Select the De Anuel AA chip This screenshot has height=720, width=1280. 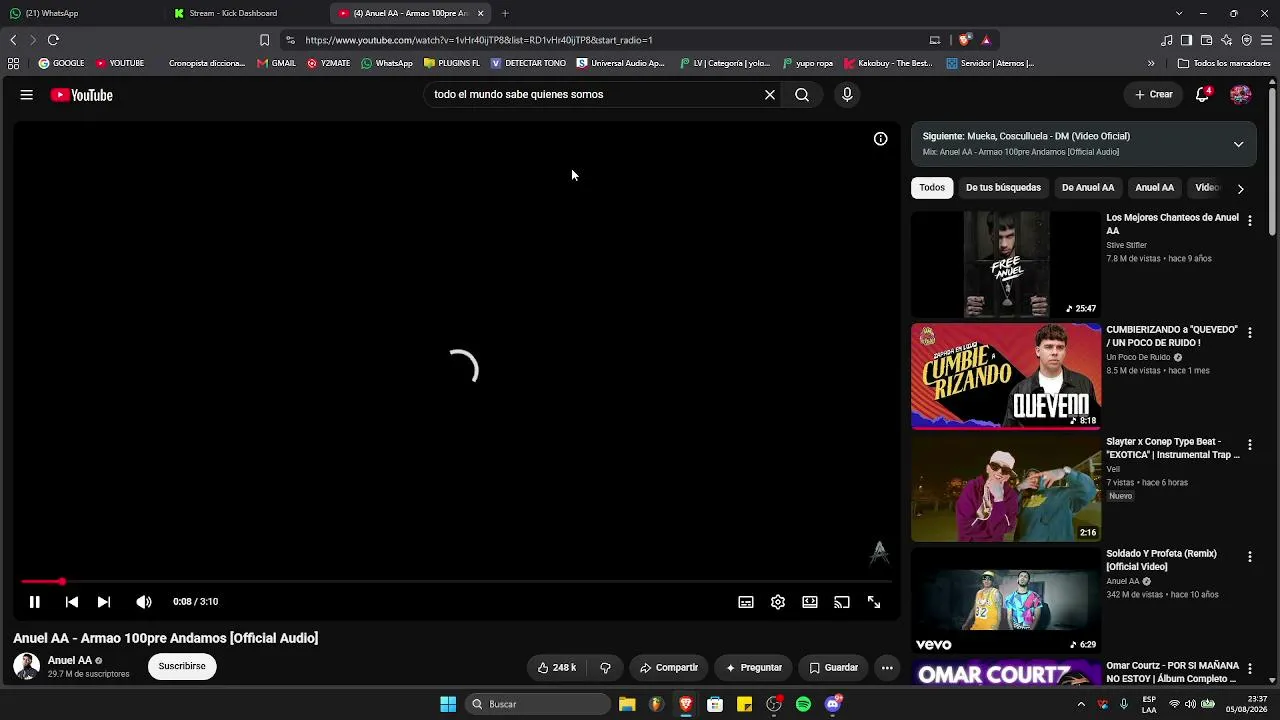tap(1088, 188)
